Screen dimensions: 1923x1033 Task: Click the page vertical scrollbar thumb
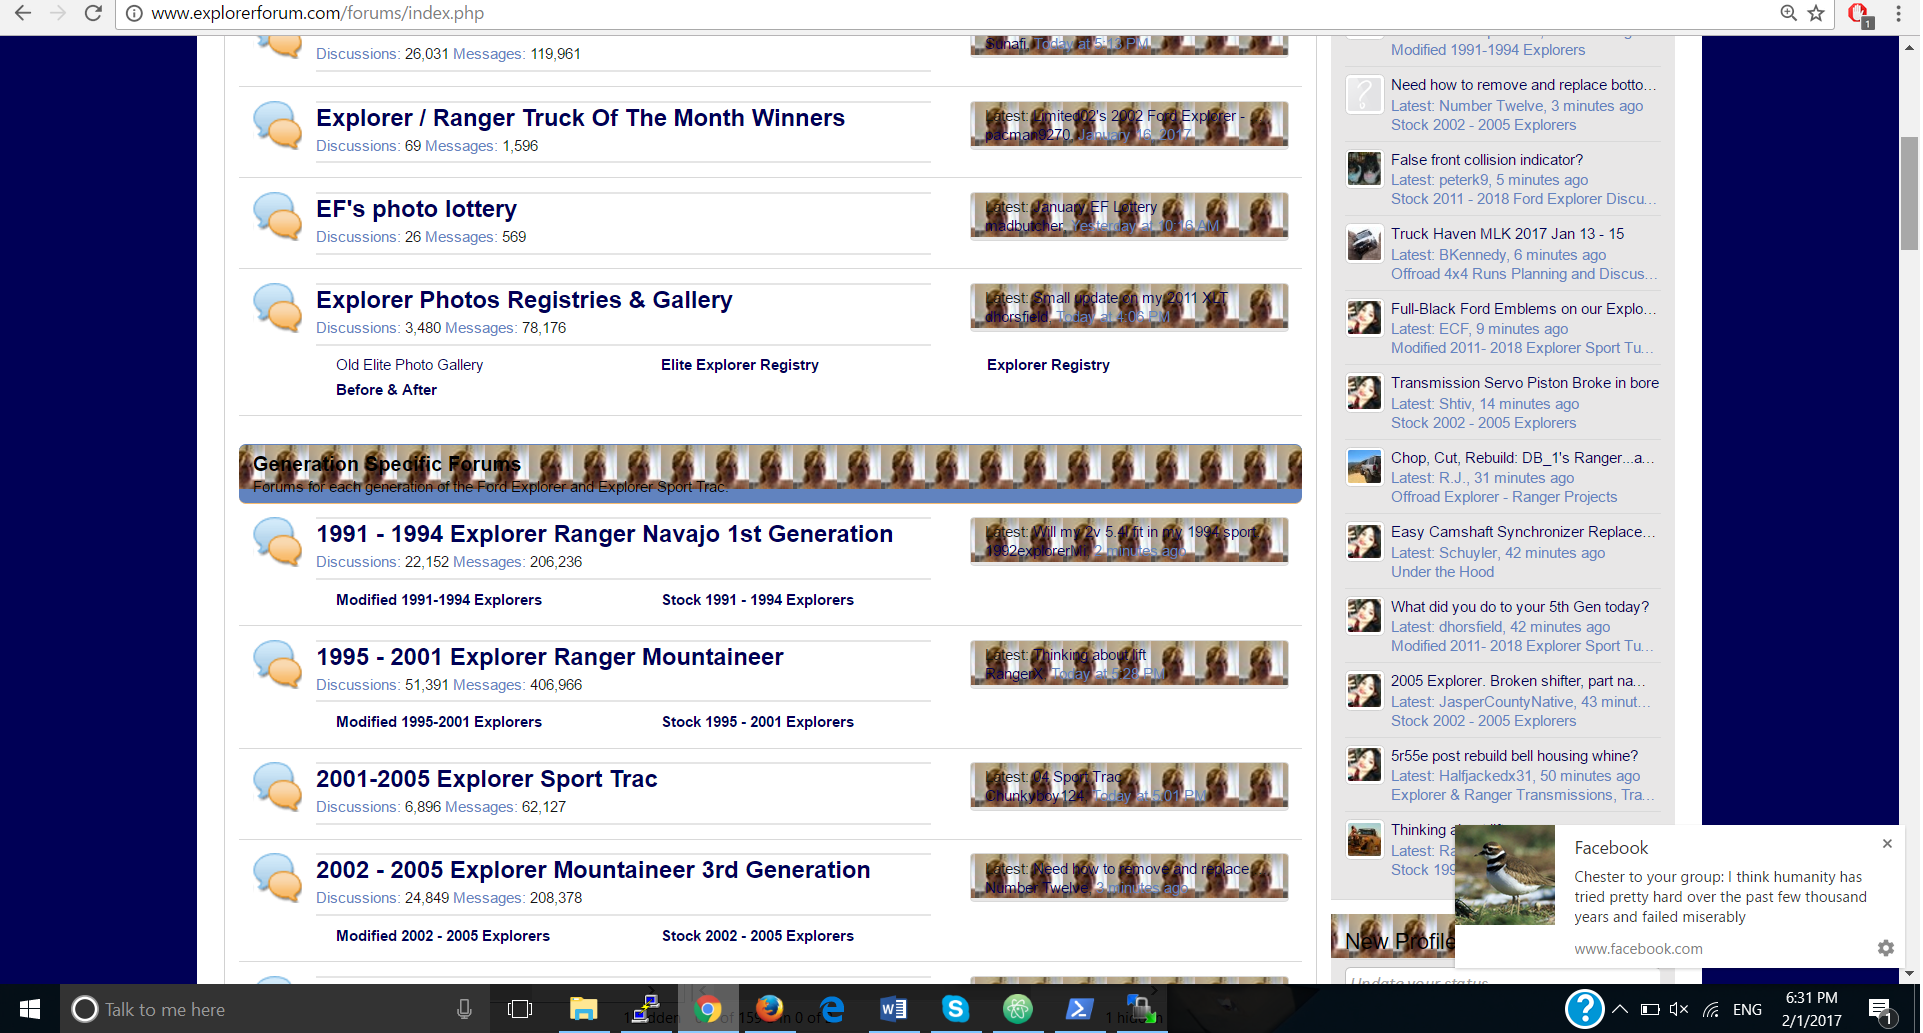pos(1909,193)
